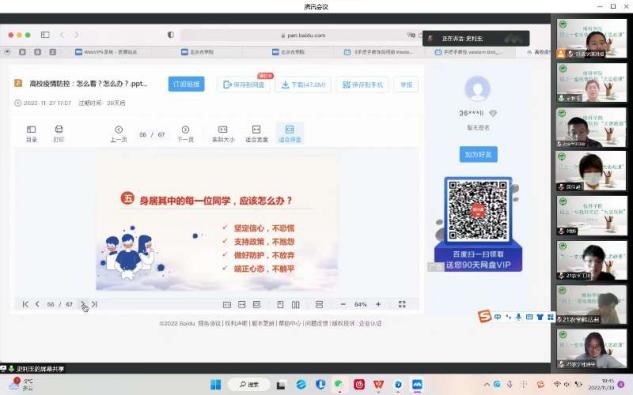The width and height of the screenshot is (633, 395).
Task: Click the 保存到网盘 button
Action: click(x=244, y=84)
